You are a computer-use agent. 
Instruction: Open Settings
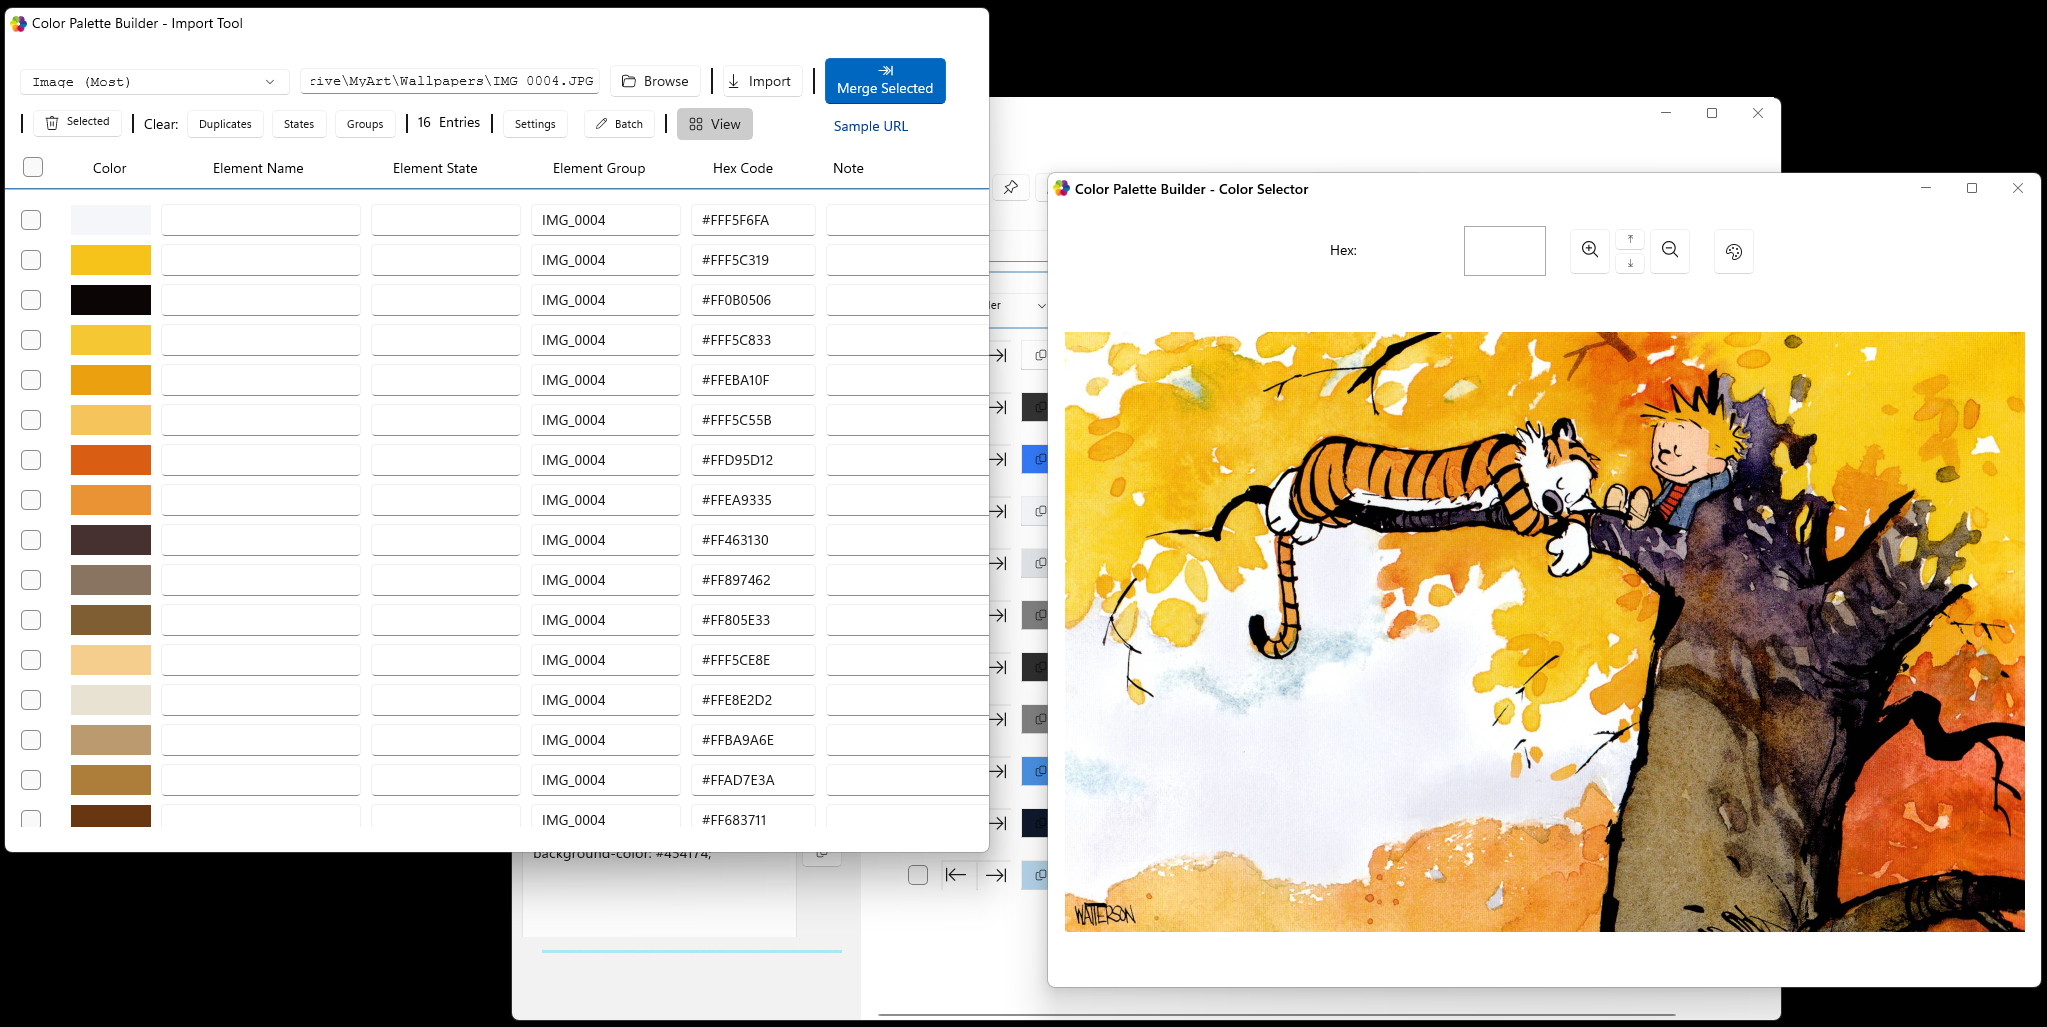click(535, 124)
